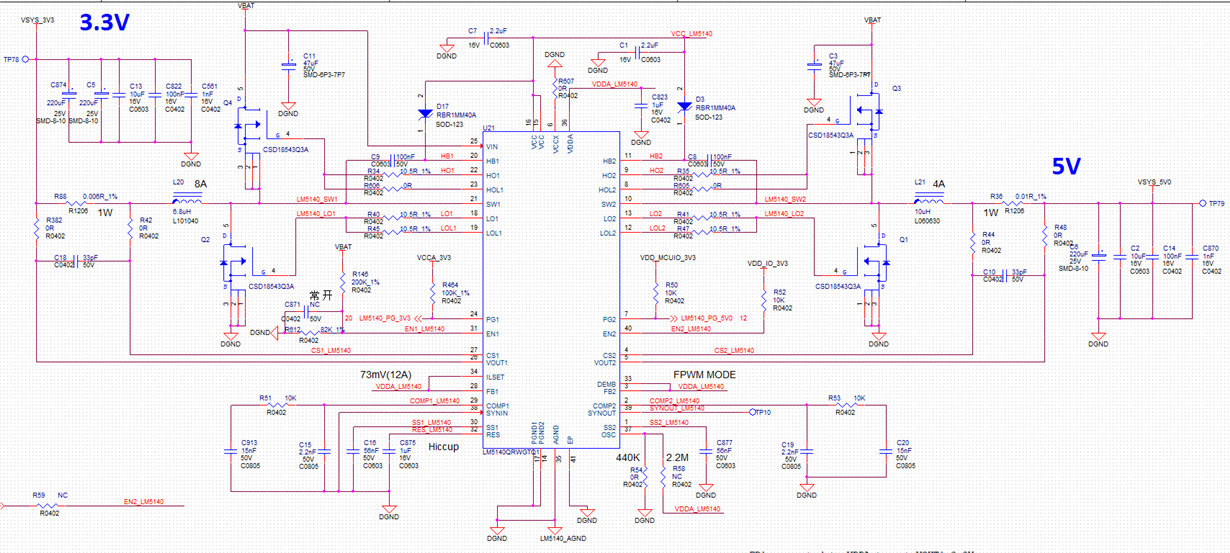Select the VCCA_3V3 power label
Screen dimensions: 1230x553
[x=435, y=257]
